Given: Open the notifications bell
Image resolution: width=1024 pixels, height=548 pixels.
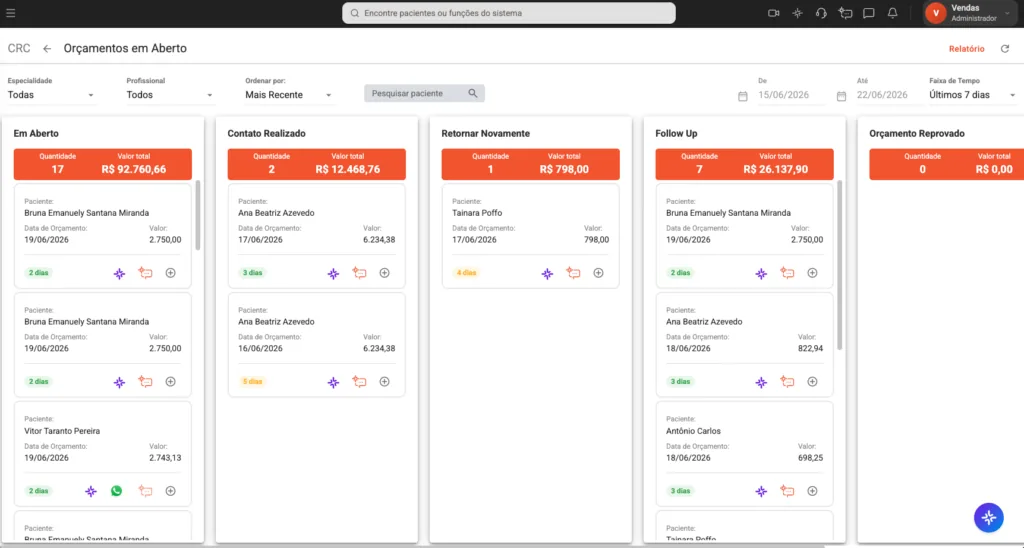Looking at the screenshot, I should [x=893, y=13].
